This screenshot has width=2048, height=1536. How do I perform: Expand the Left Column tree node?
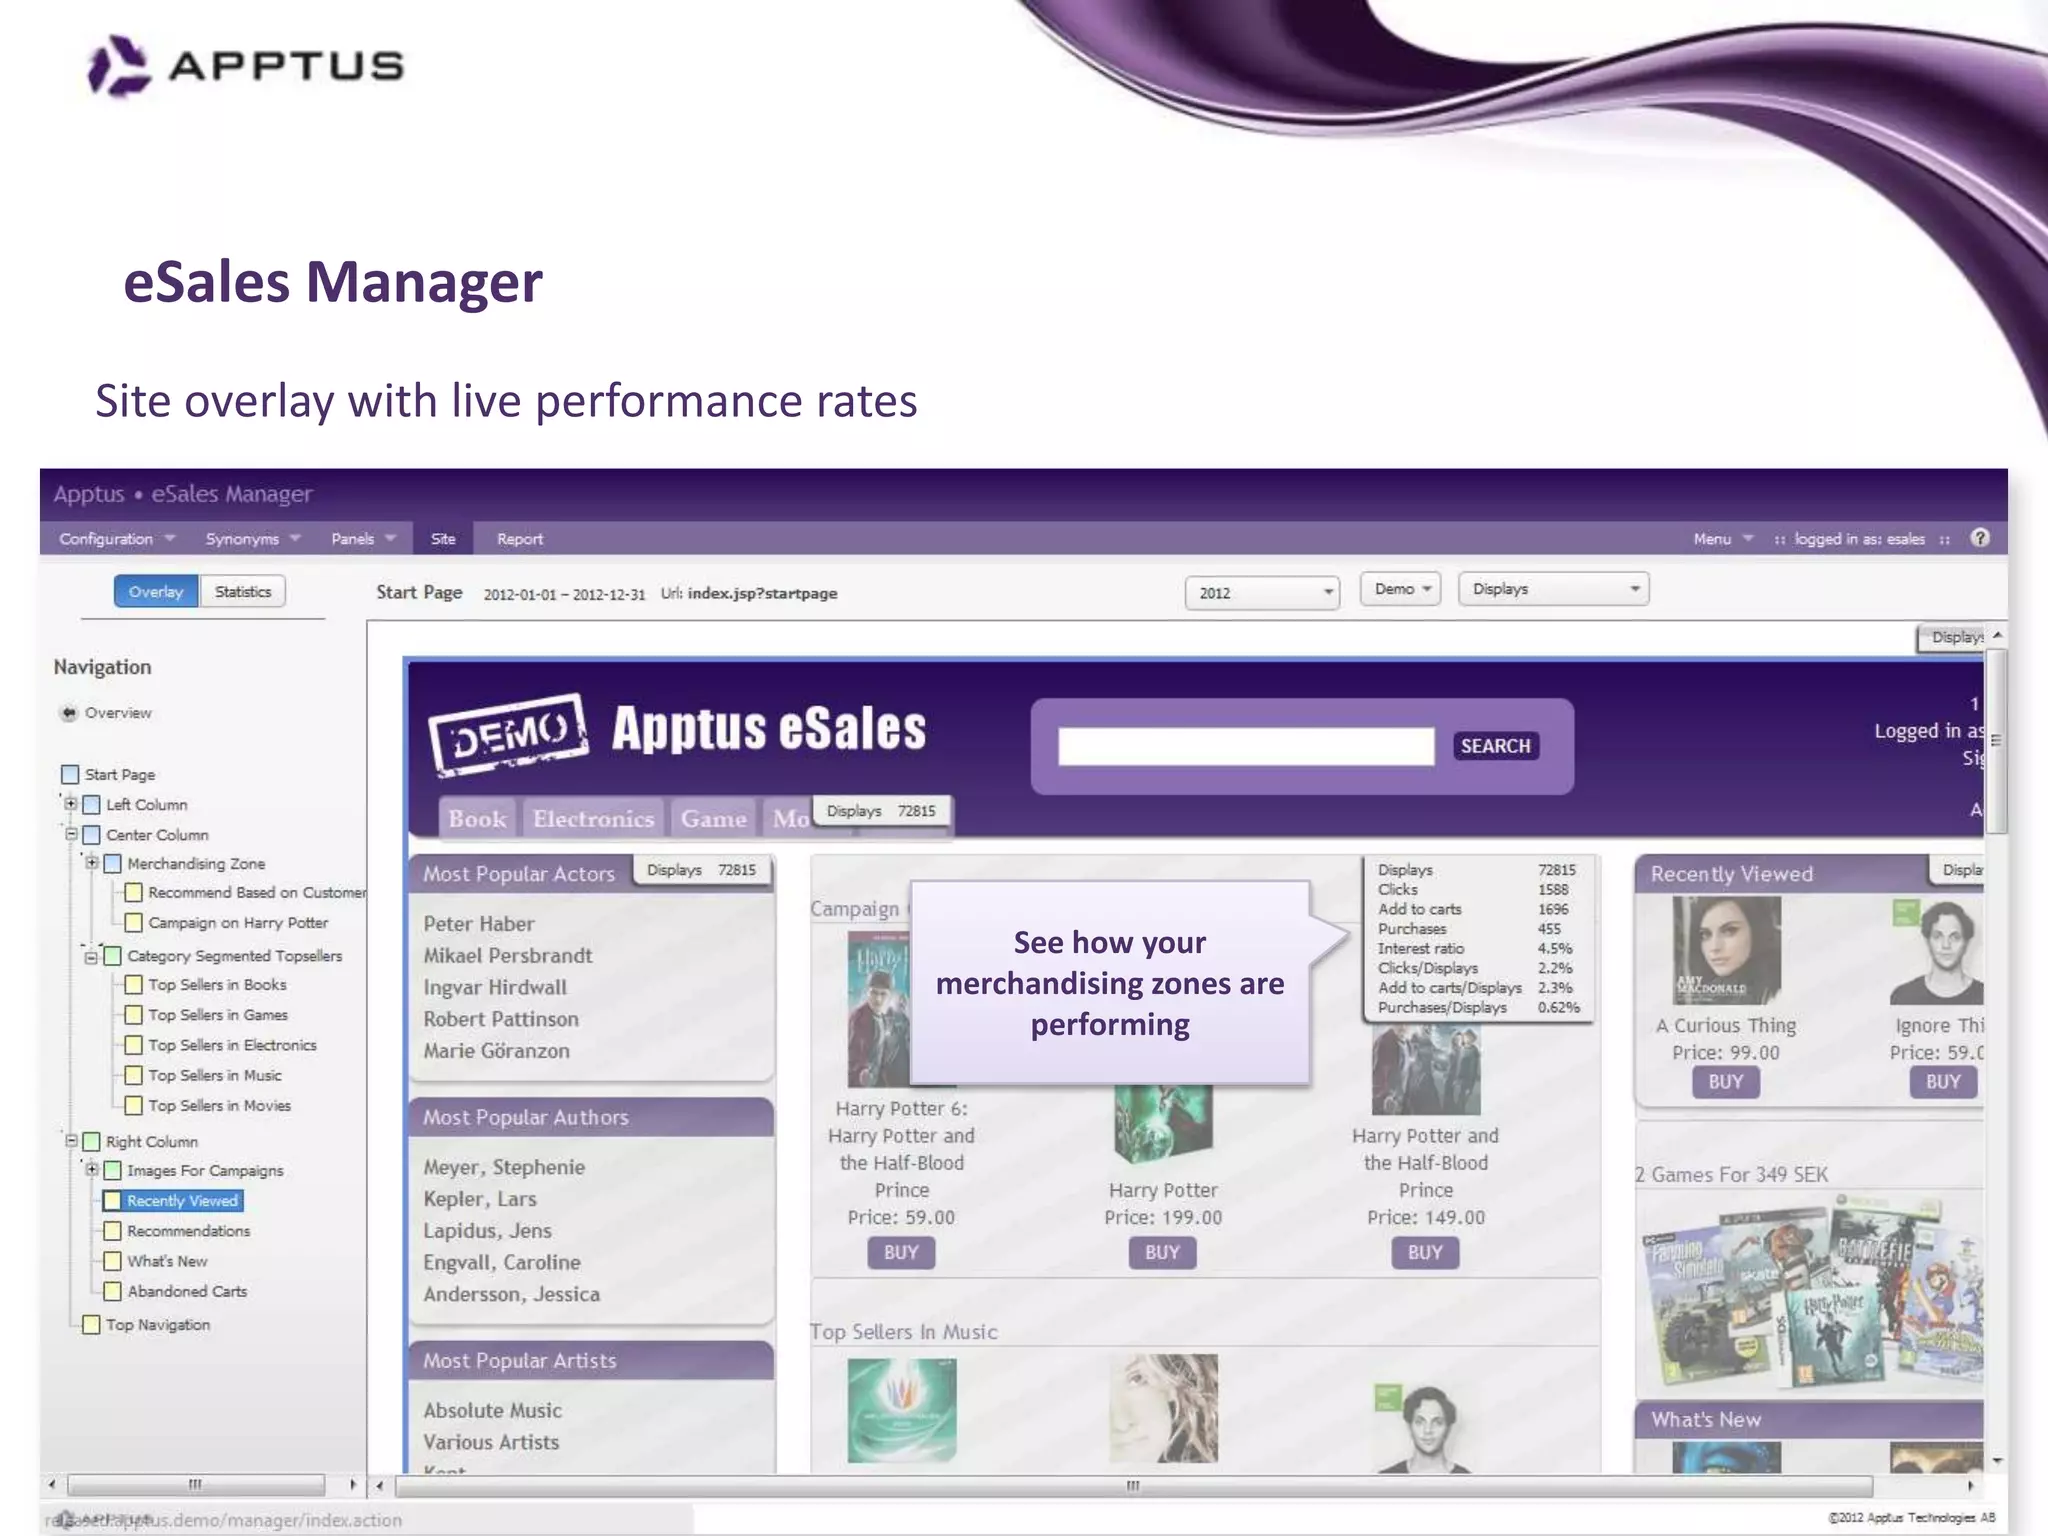point(70,803)
